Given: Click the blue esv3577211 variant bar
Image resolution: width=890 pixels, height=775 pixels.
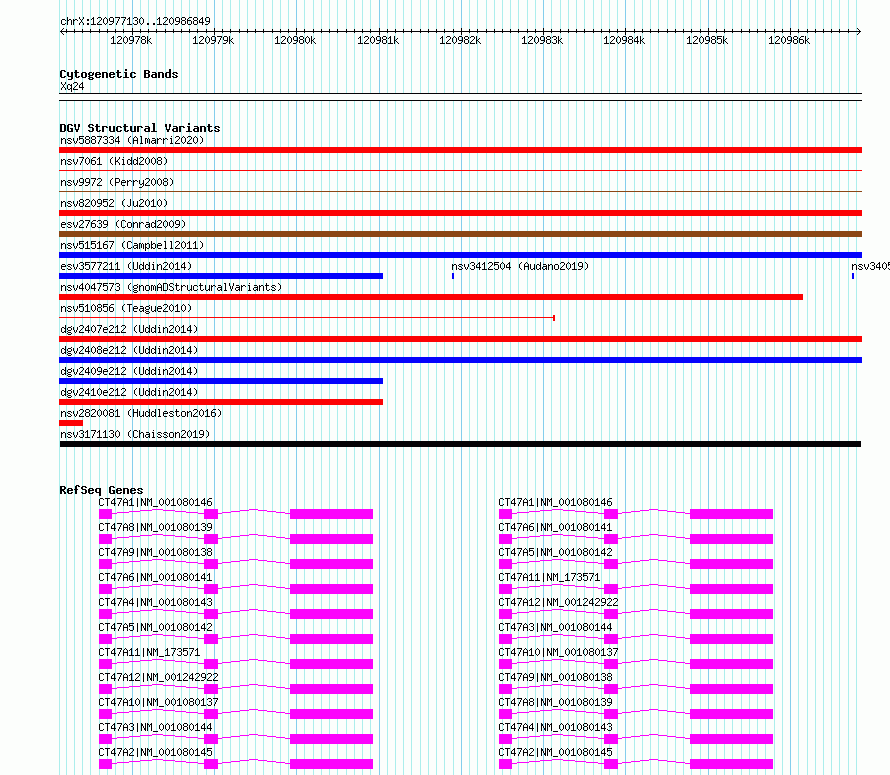Looking at the screenshot, I should click(221, 276).
